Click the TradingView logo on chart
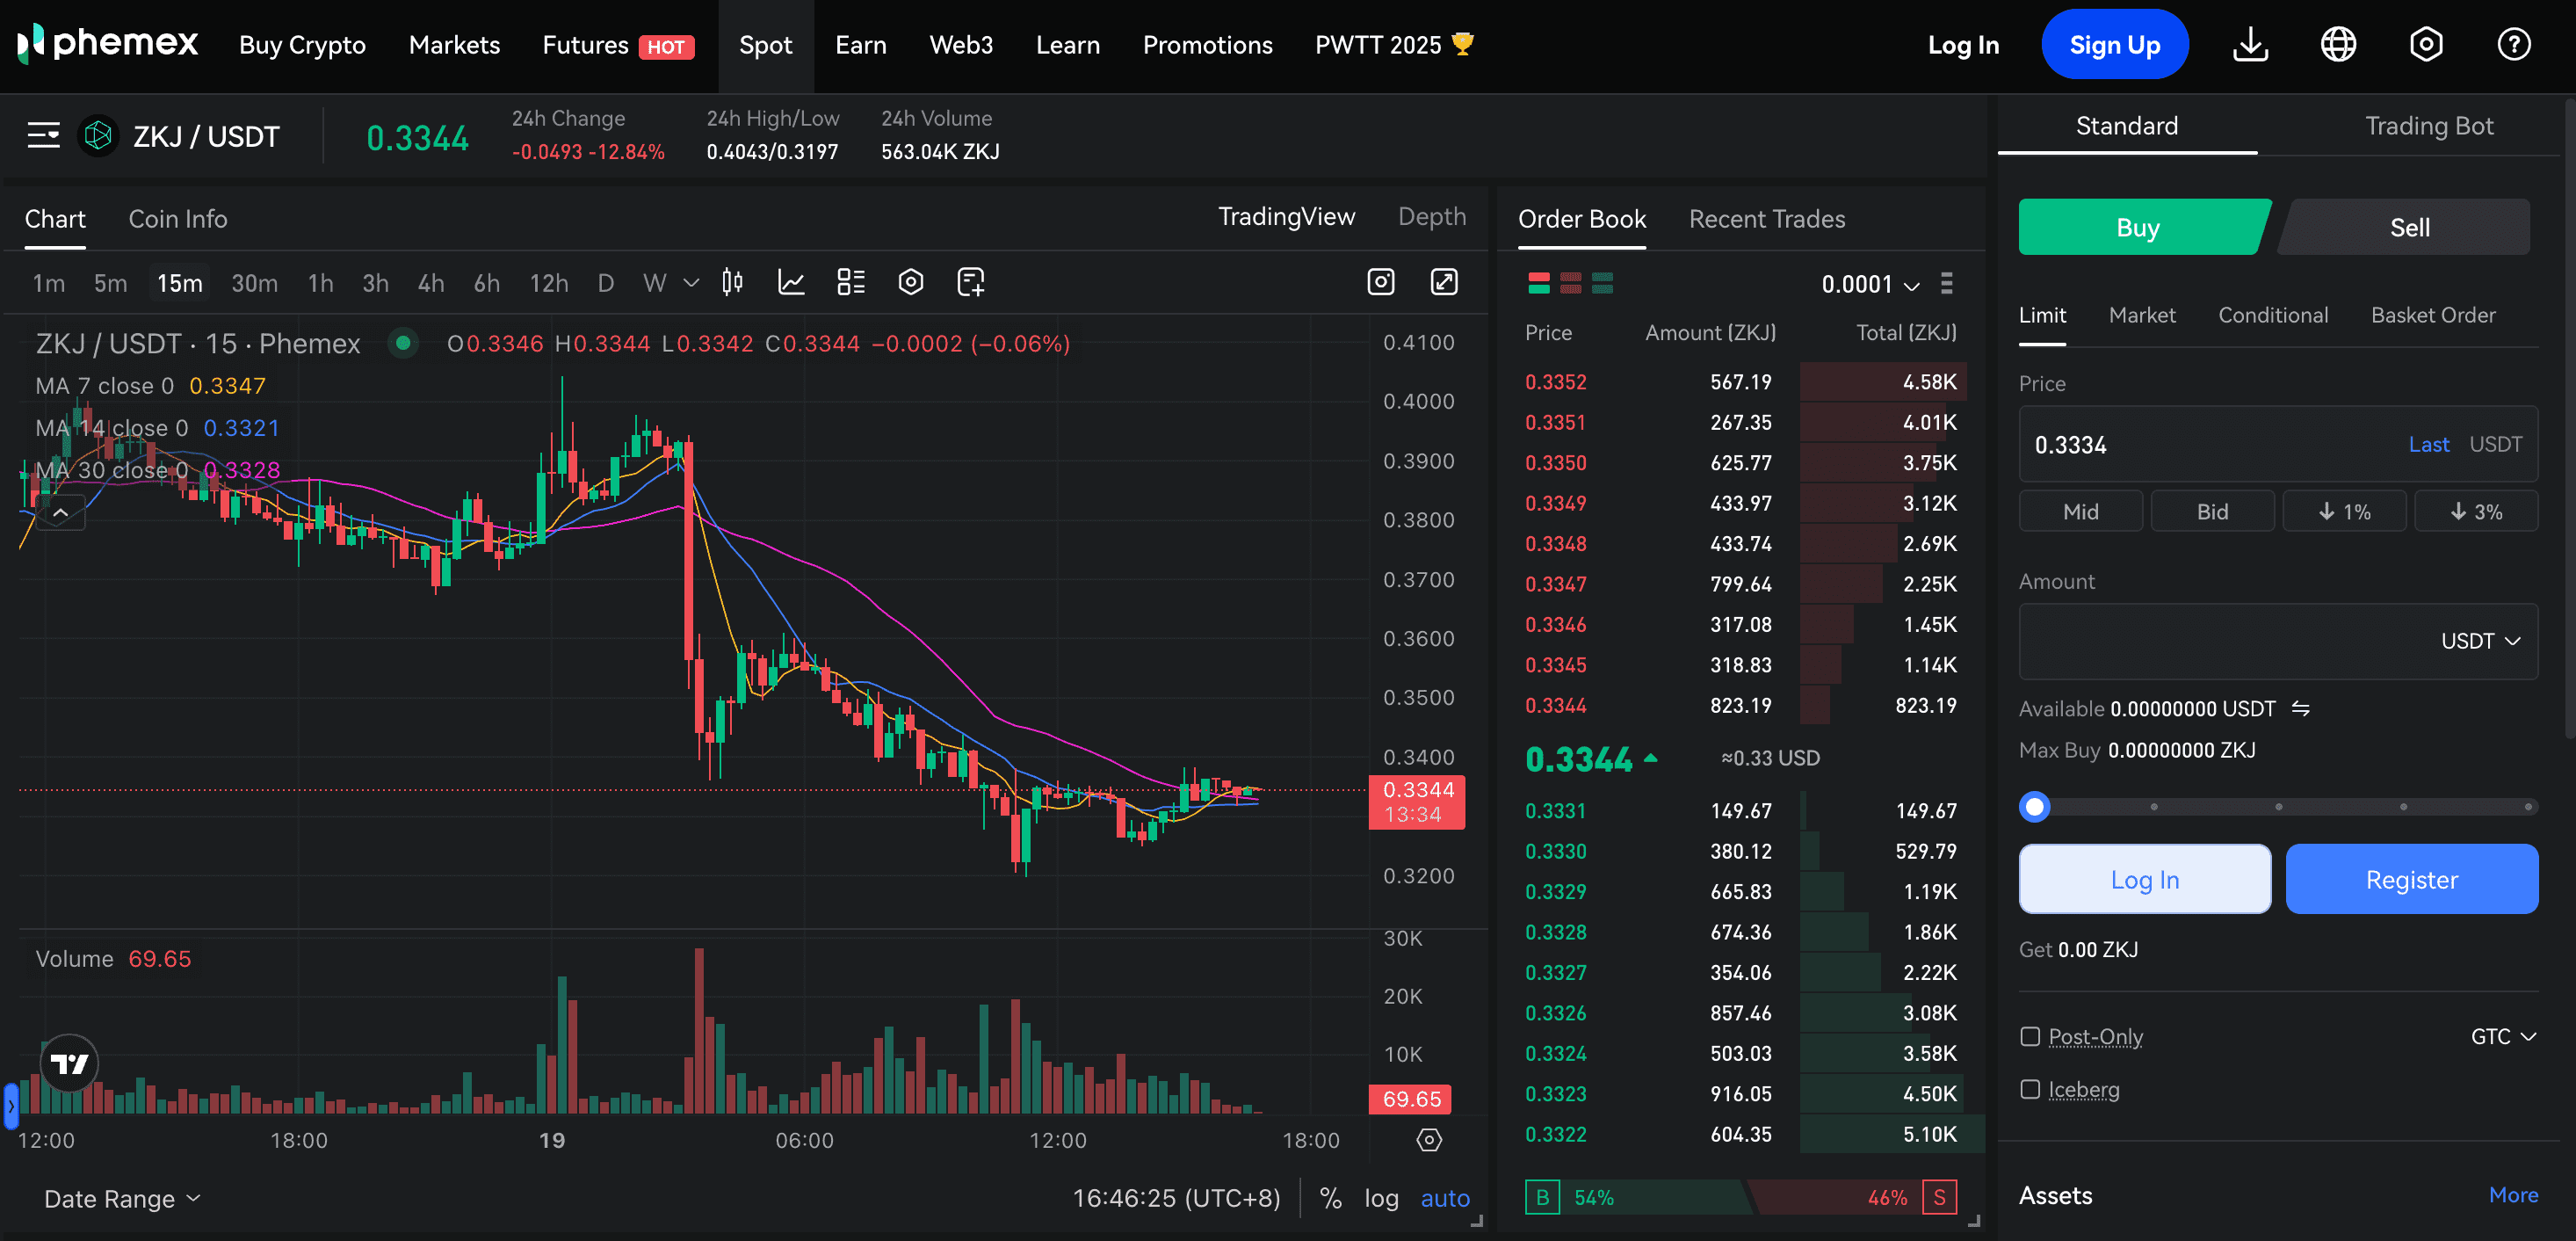The height and width of the screenshot is (1241, 2576). pyautogui.click(x=69, y=1063)
